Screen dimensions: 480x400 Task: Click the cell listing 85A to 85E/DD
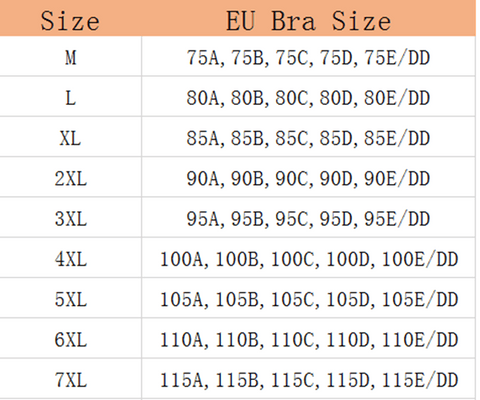point(308,137)
